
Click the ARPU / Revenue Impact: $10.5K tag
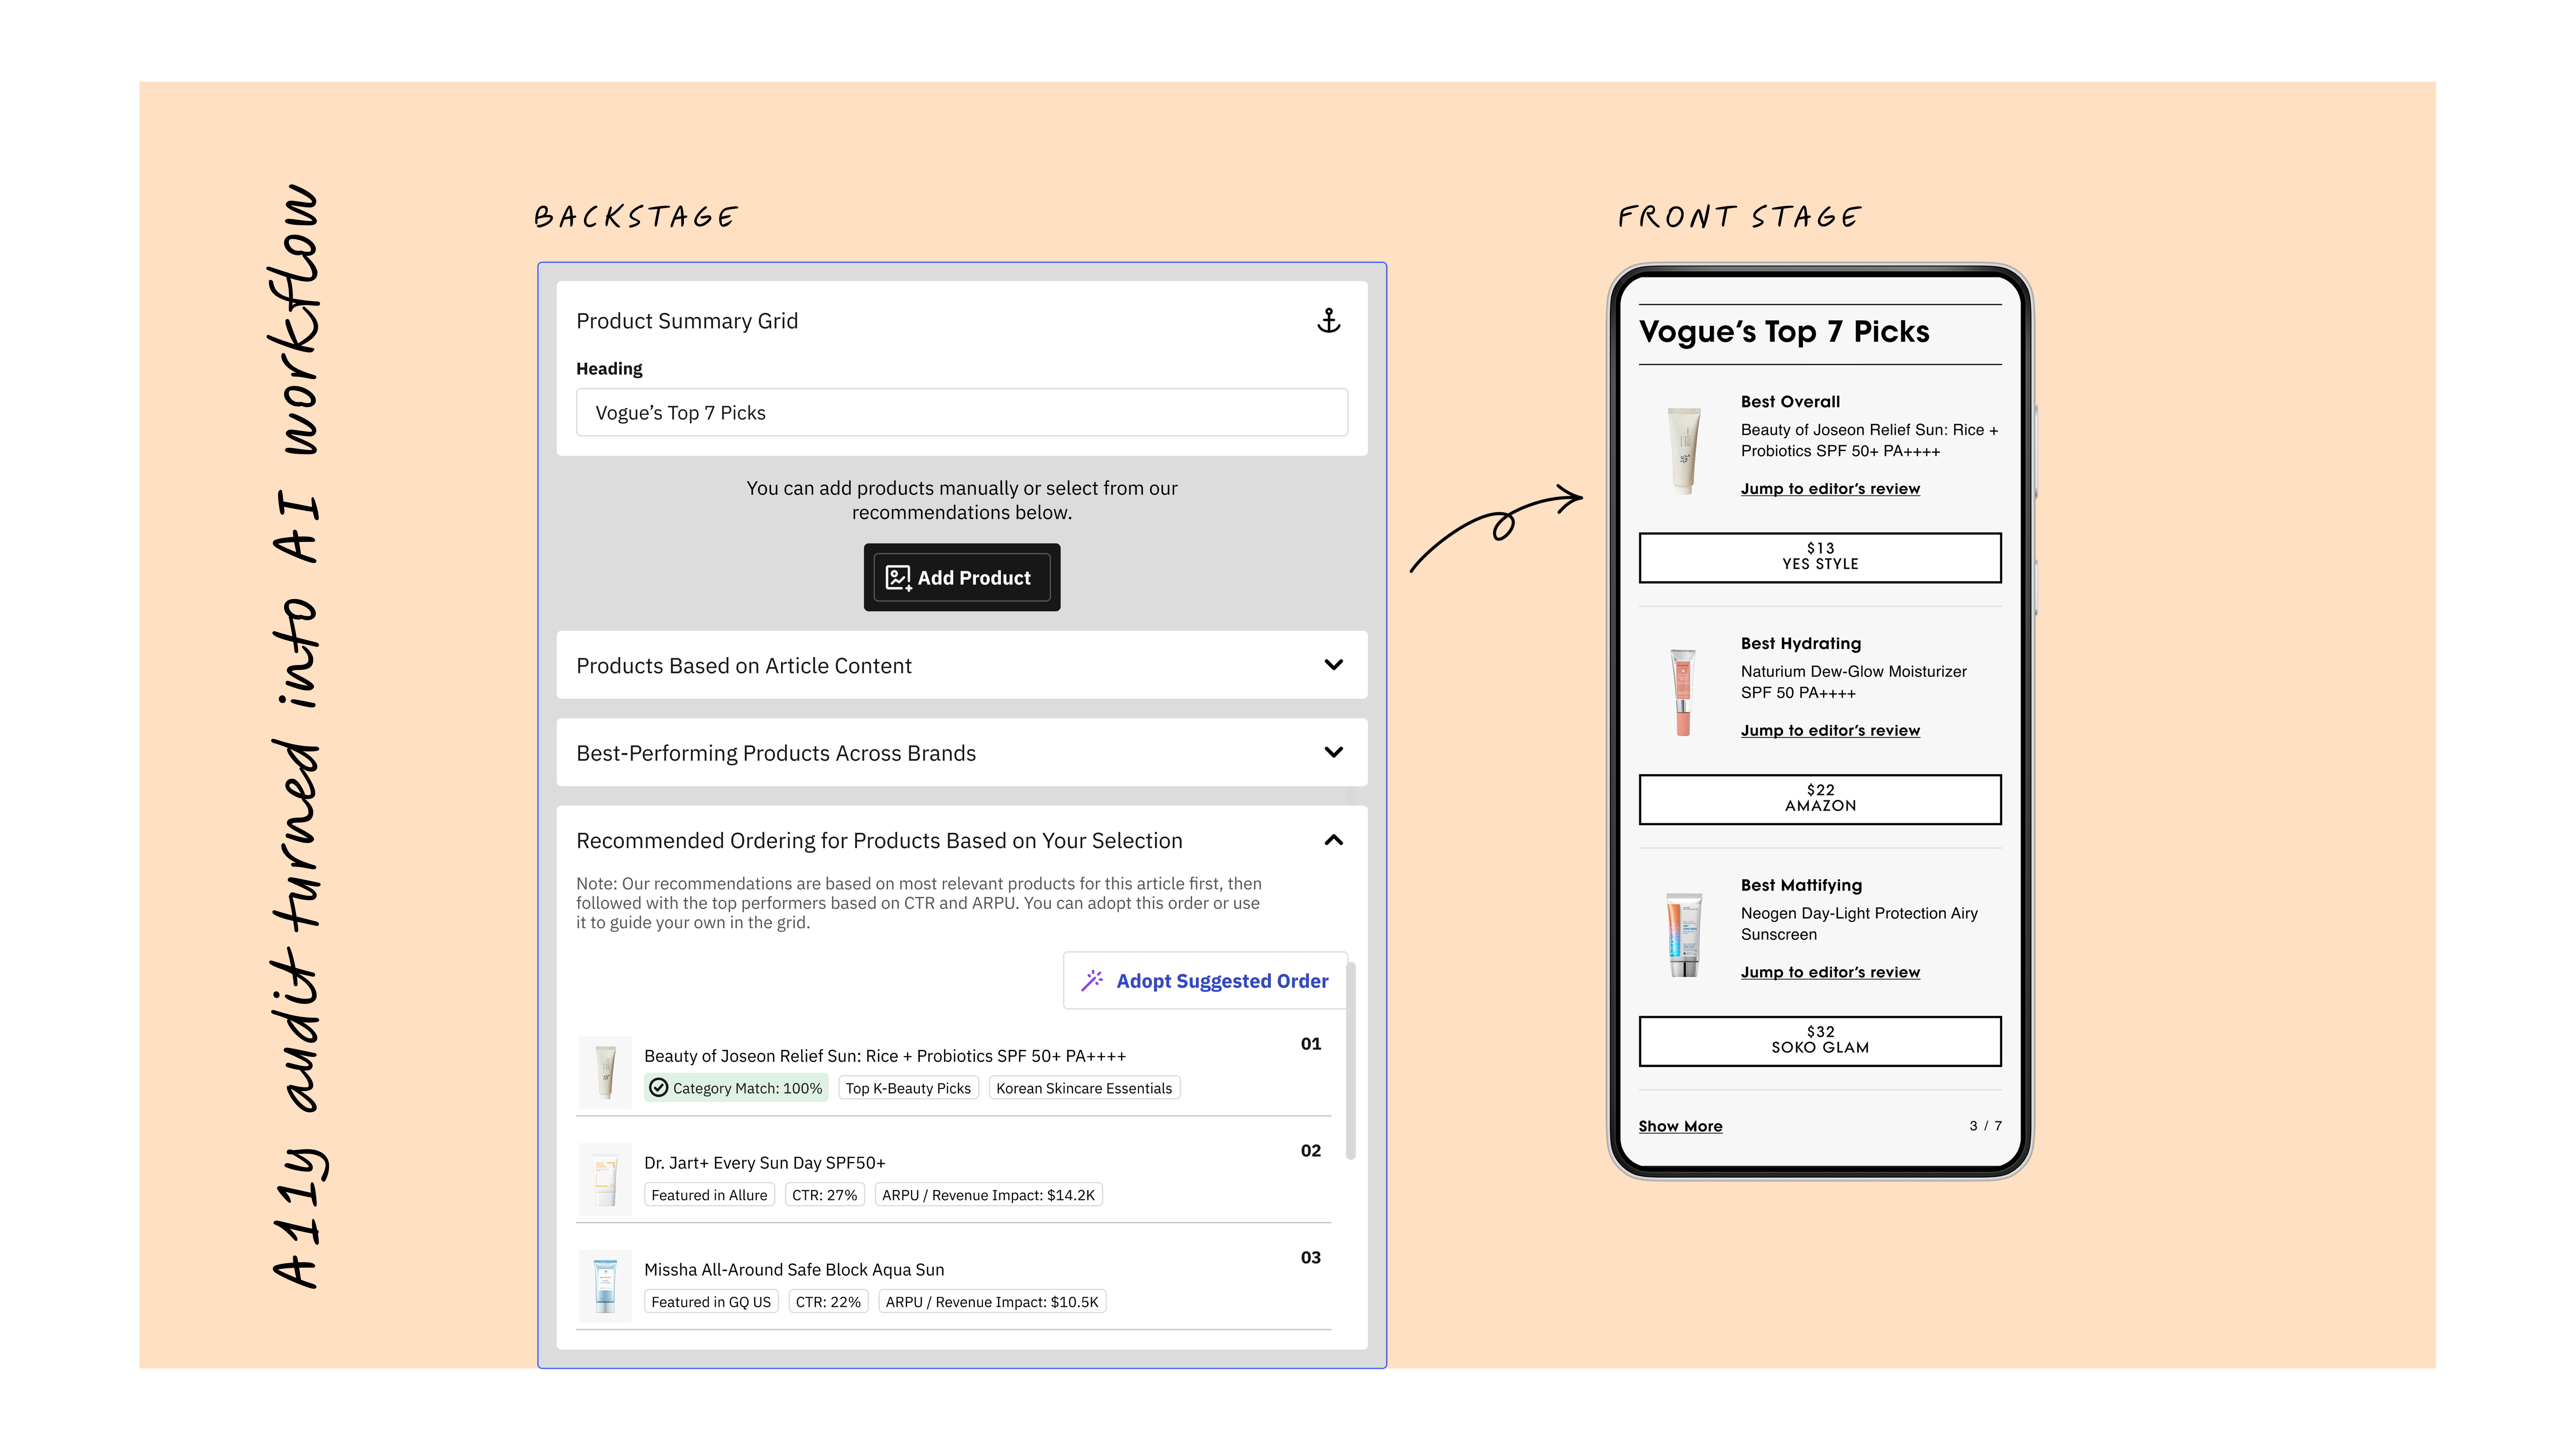(x=992, y=1302)
